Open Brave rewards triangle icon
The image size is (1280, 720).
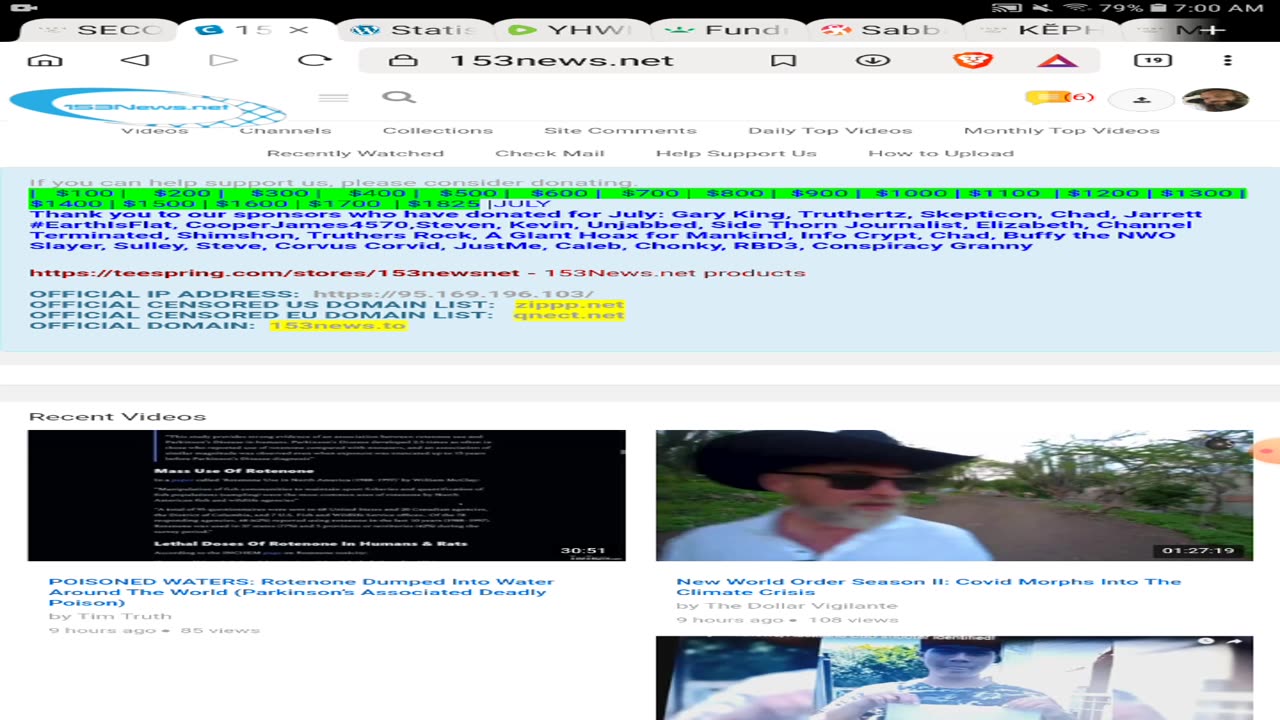point(1057,60)
